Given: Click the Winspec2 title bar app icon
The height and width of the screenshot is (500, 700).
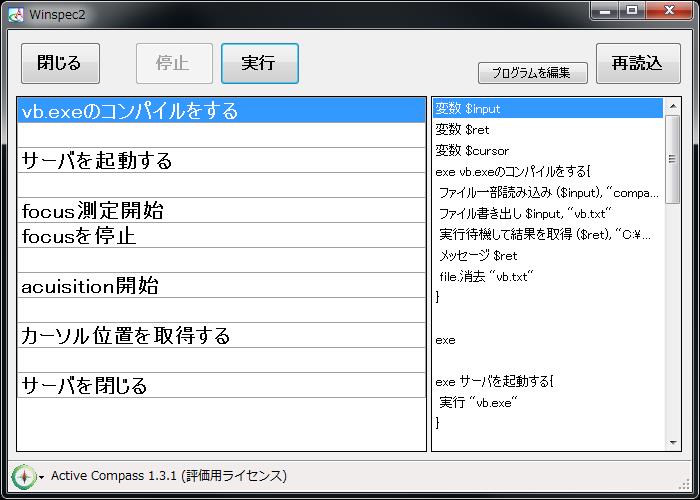Looking at the screenshot, I should 15,12.
